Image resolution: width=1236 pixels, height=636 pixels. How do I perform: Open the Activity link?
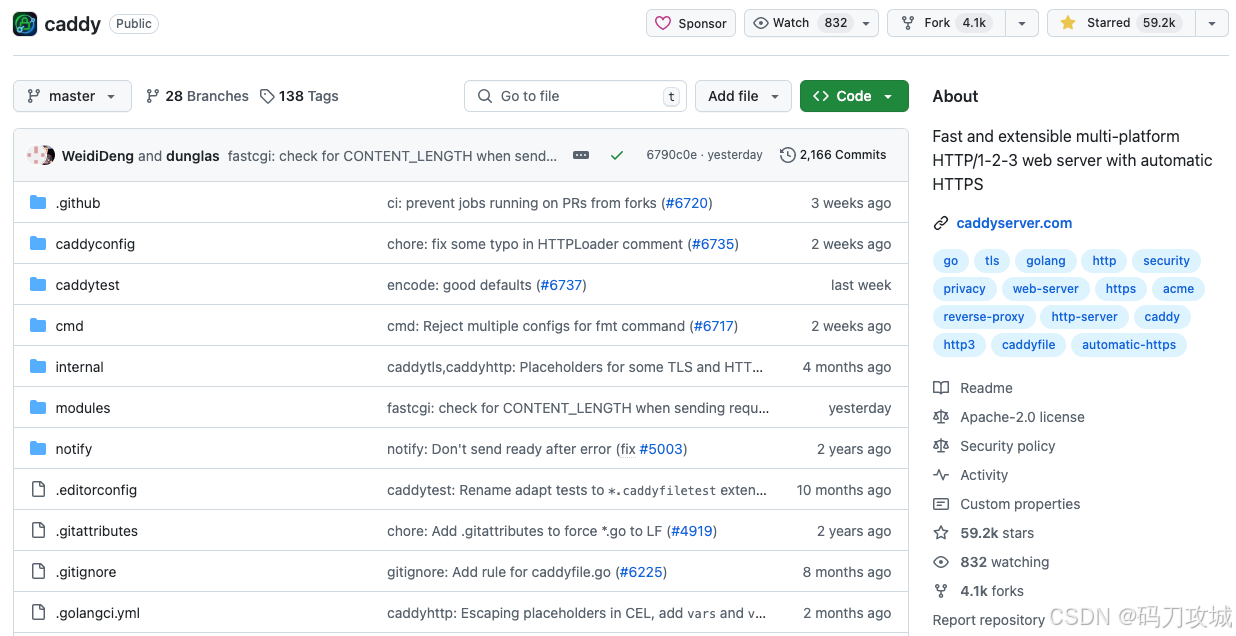click(970, 475)
